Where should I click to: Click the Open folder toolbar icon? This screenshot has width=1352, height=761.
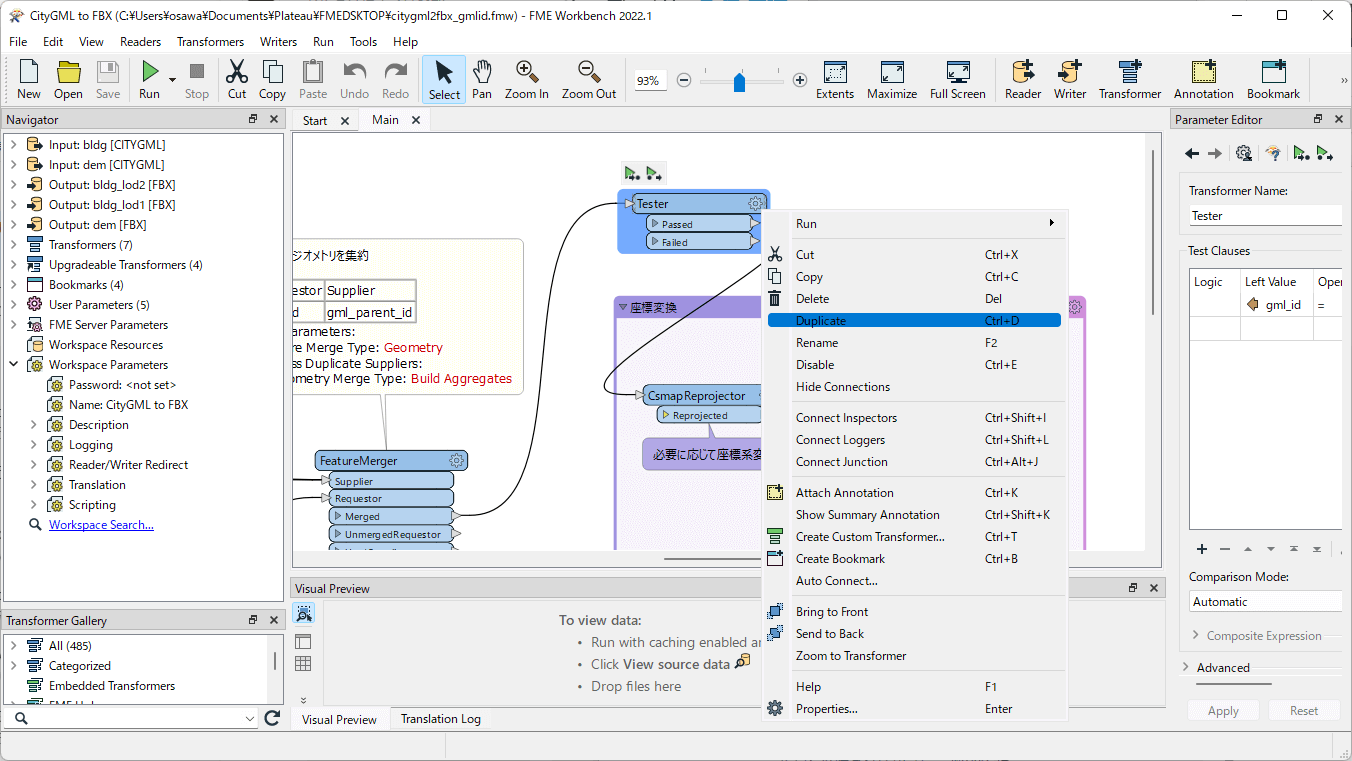click(x=68, y=72)
